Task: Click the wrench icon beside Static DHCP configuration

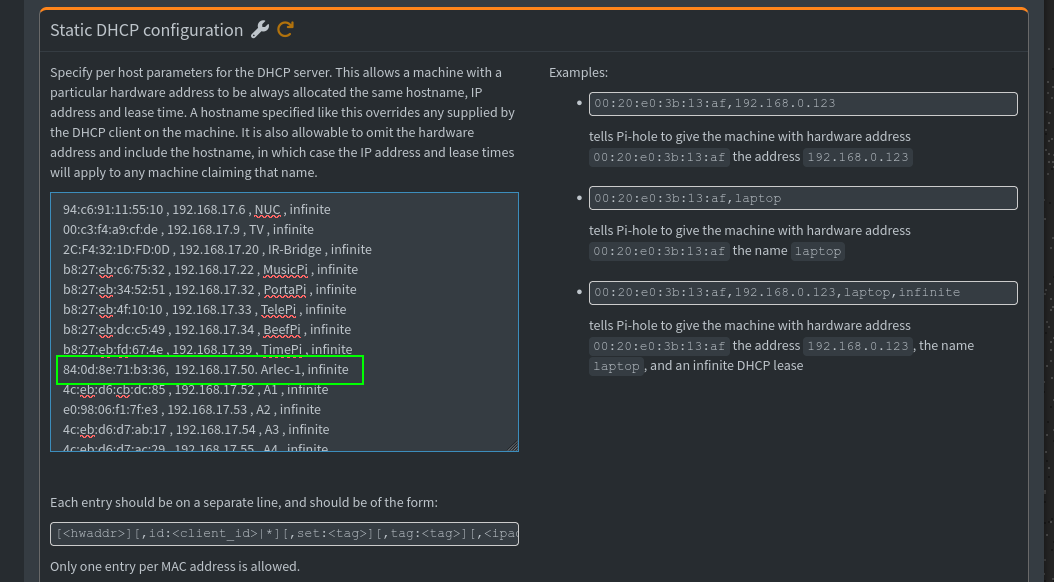Action: pos(259,30)
